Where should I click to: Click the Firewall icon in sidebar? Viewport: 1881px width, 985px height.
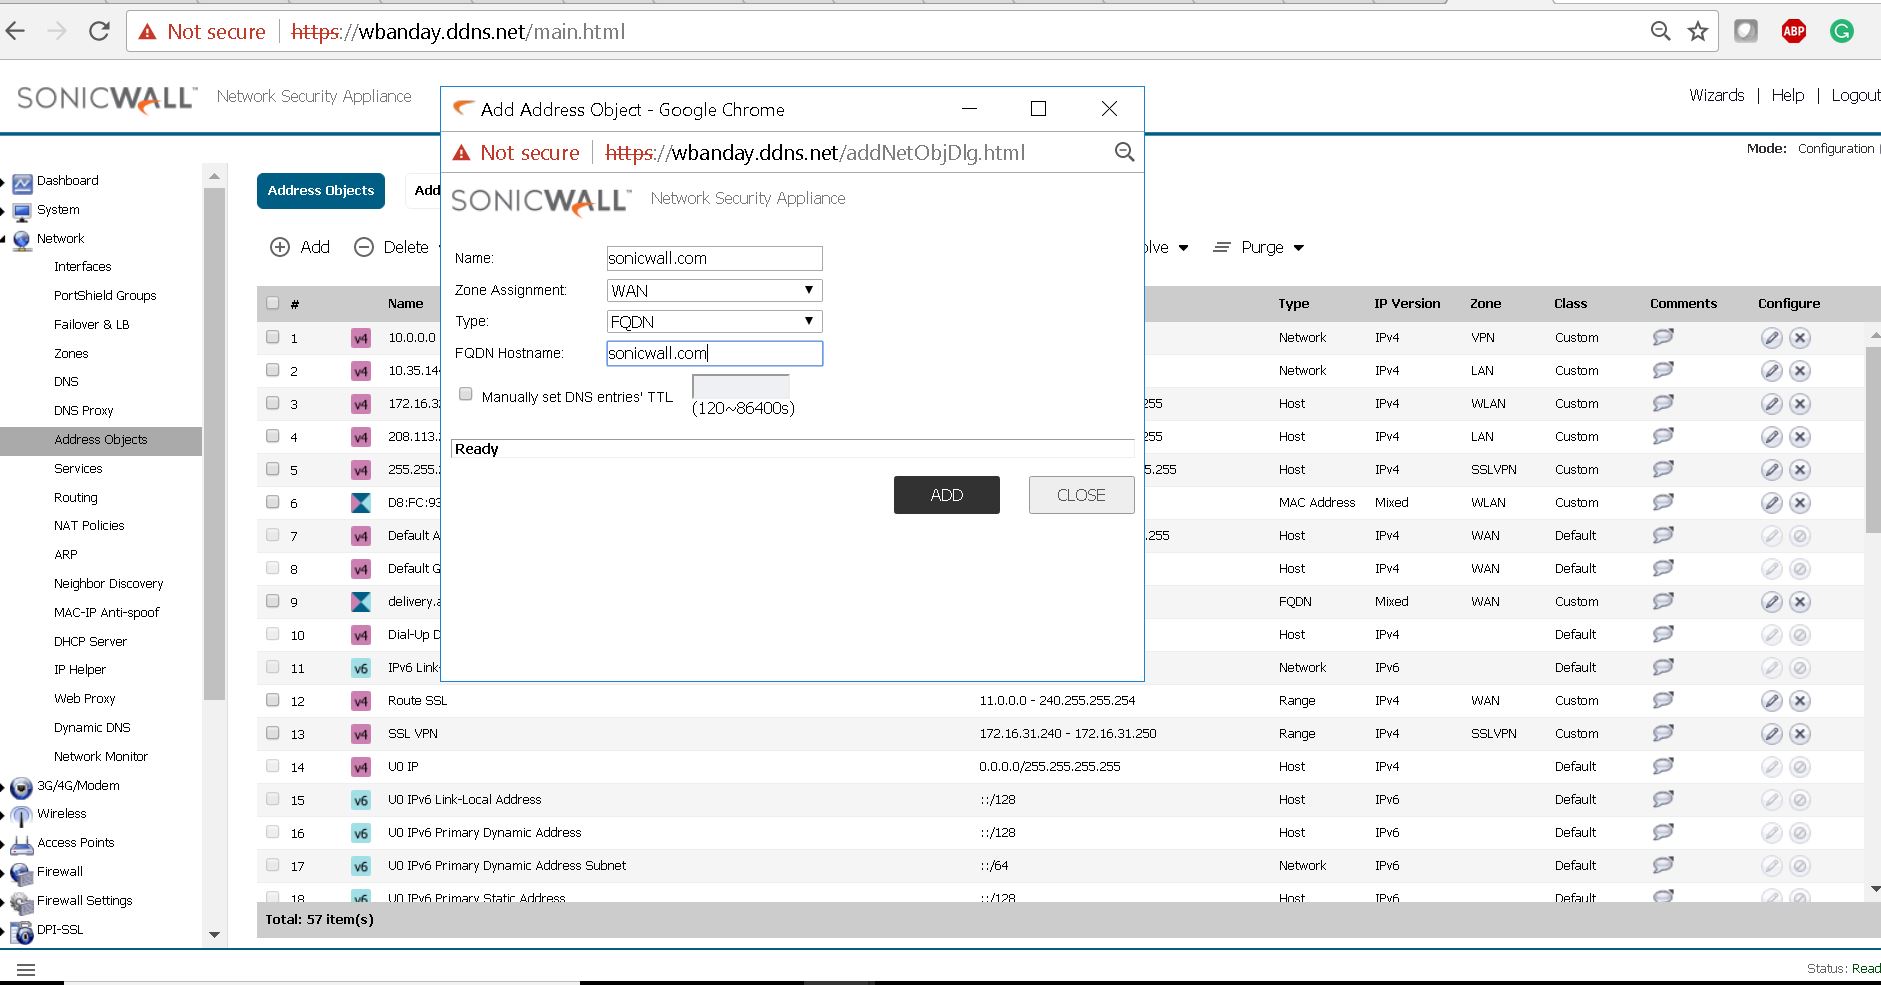(21, 873)
